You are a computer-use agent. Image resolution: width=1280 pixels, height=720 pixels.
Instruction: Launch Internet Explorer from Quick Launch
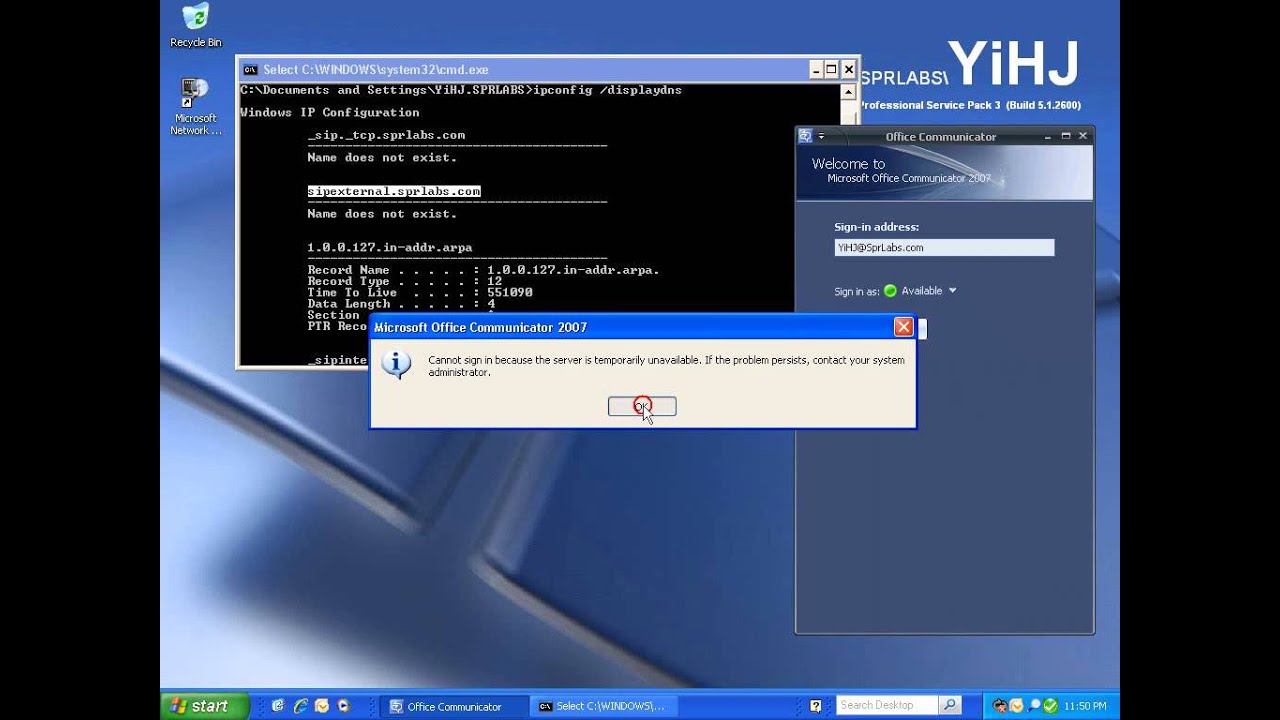coord(300,706)
